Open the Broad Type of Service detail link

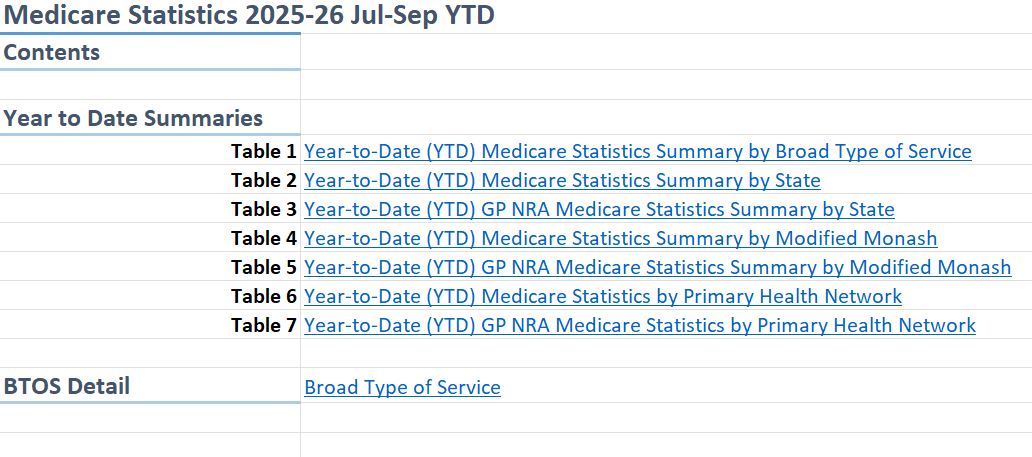click(402, 388)
